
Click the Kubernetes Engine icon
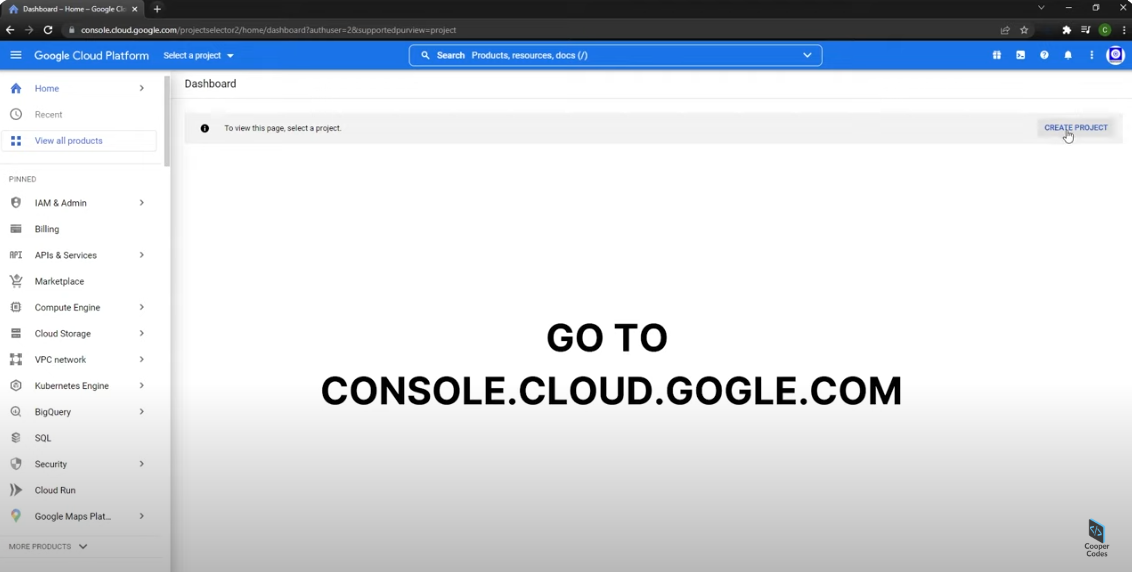16,386
